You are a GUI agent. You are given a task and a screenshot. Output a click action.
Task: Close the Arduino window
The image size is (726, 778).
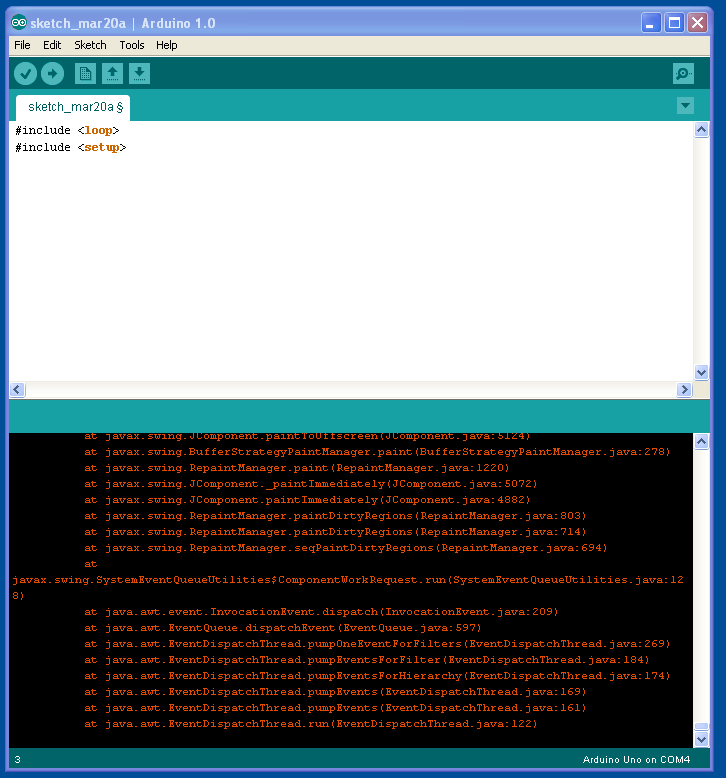click(697, 23)
